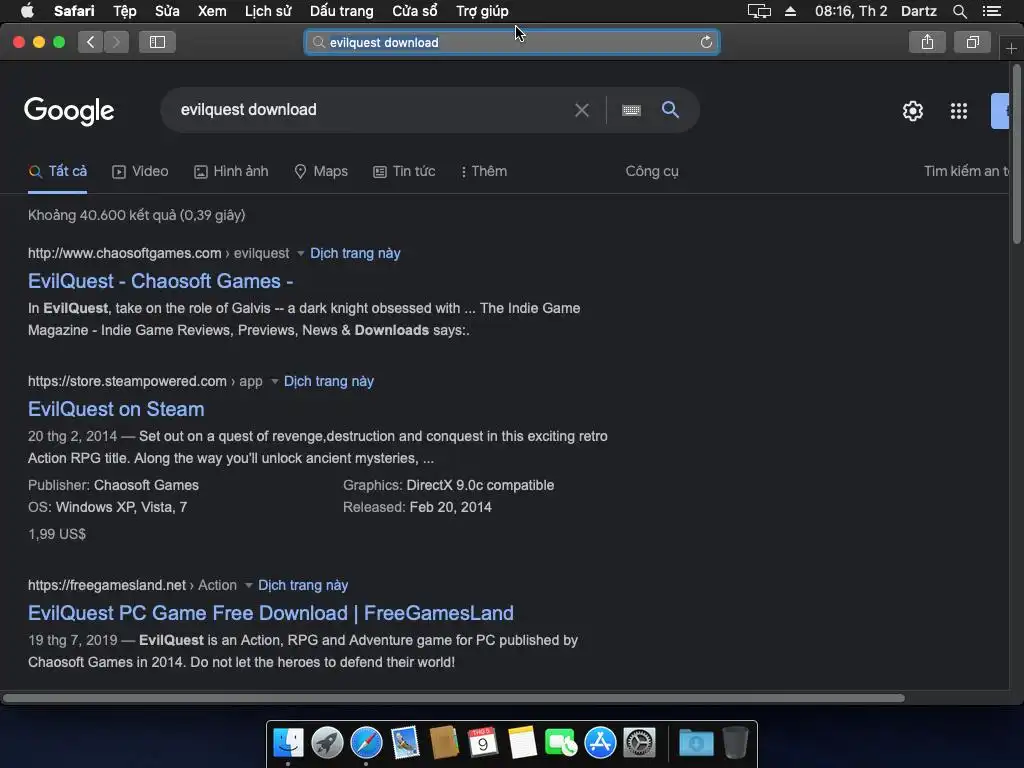Open EvilQuest PC Game Free Download link
1024x768 pixels.
(271, 613)
